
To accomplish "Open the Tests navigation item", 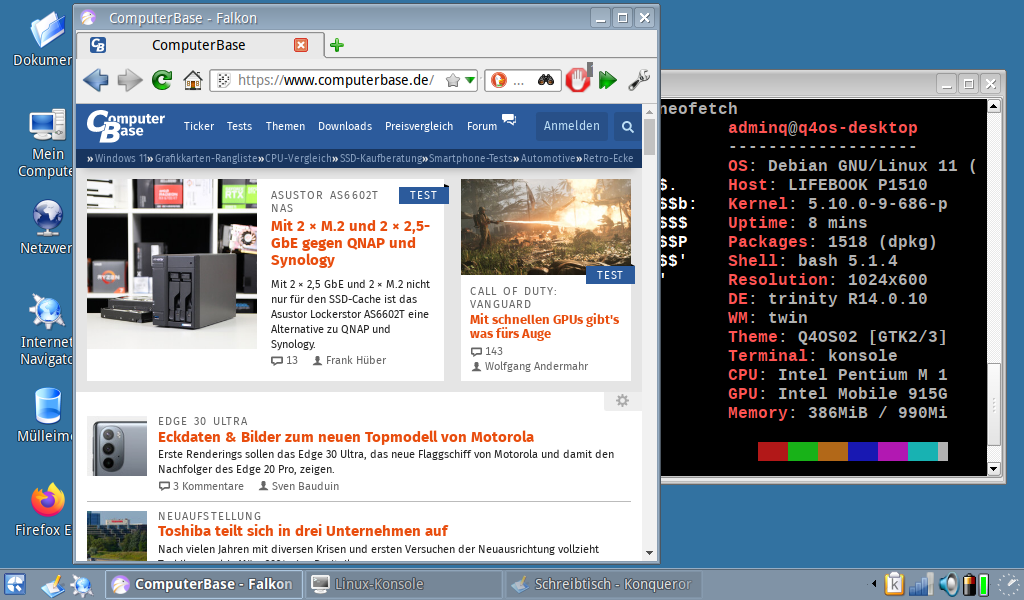I will (x=239, y=126).
